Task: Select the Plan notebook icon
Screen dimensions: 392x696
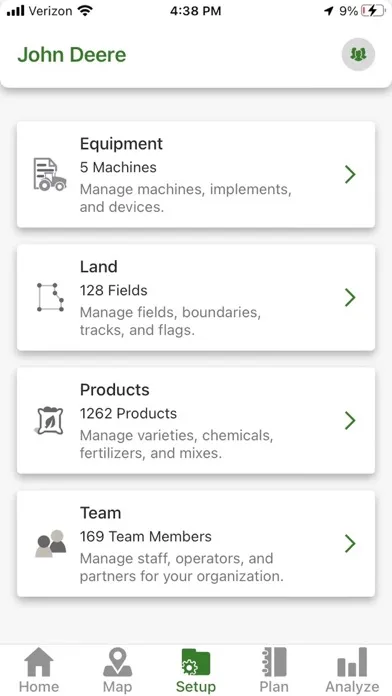Action: coord(274,662)
